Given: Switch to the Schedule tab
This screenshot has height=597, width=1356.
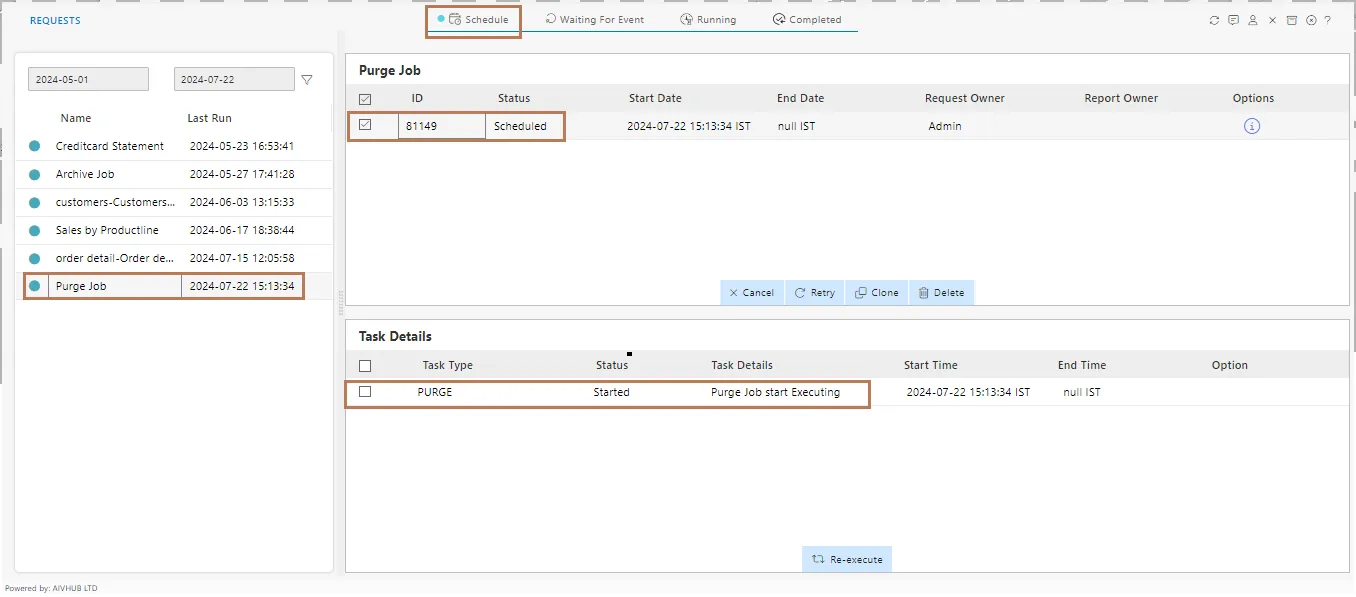Looking at the screenshot, I should (474, 20).
